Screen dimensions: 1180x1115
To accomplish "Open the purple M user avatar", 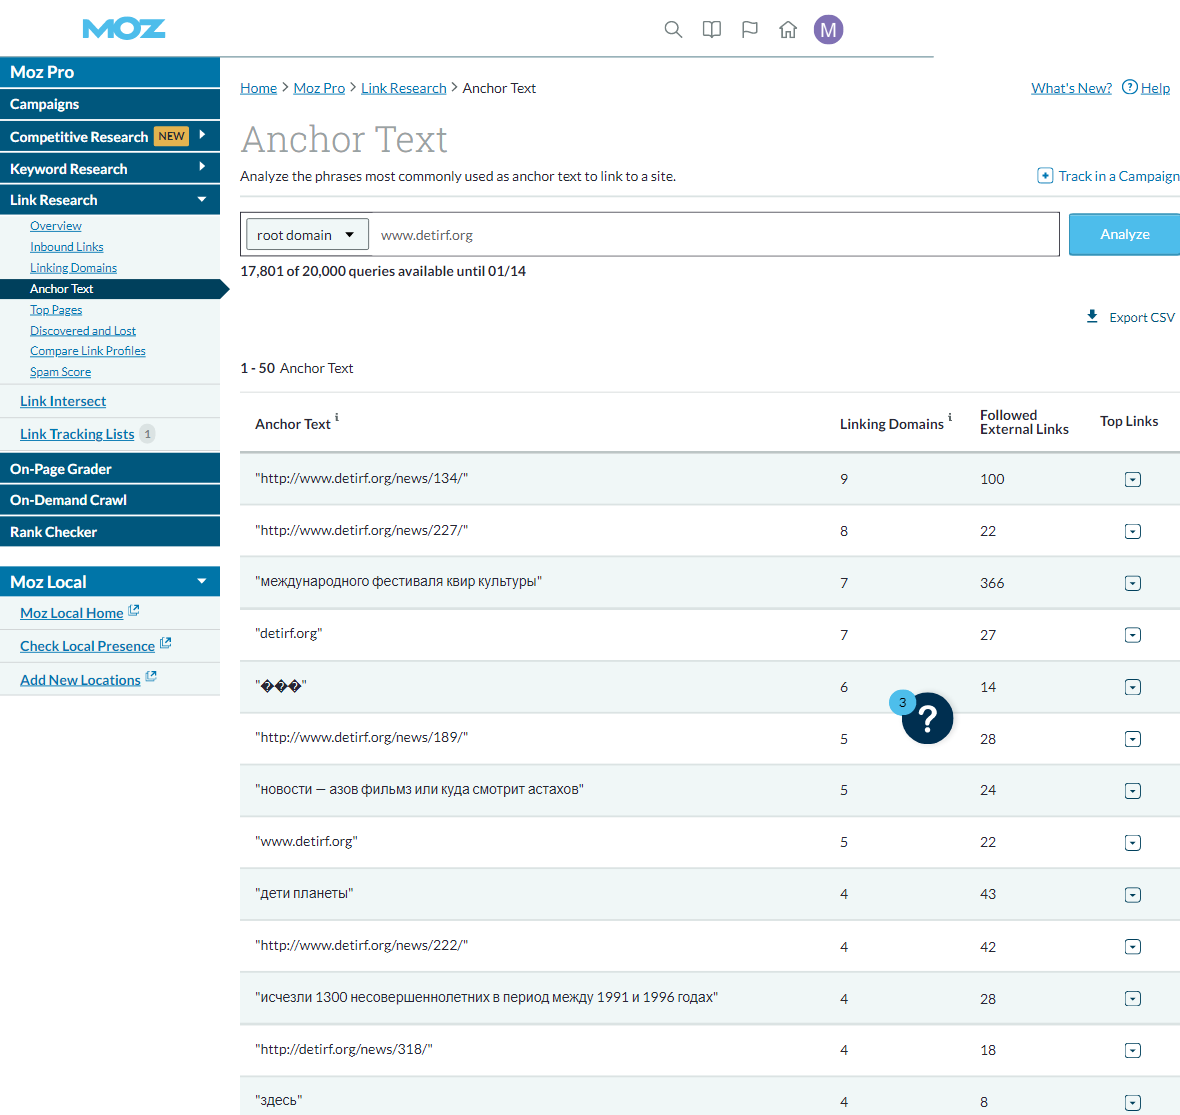I will coord(828,30).
